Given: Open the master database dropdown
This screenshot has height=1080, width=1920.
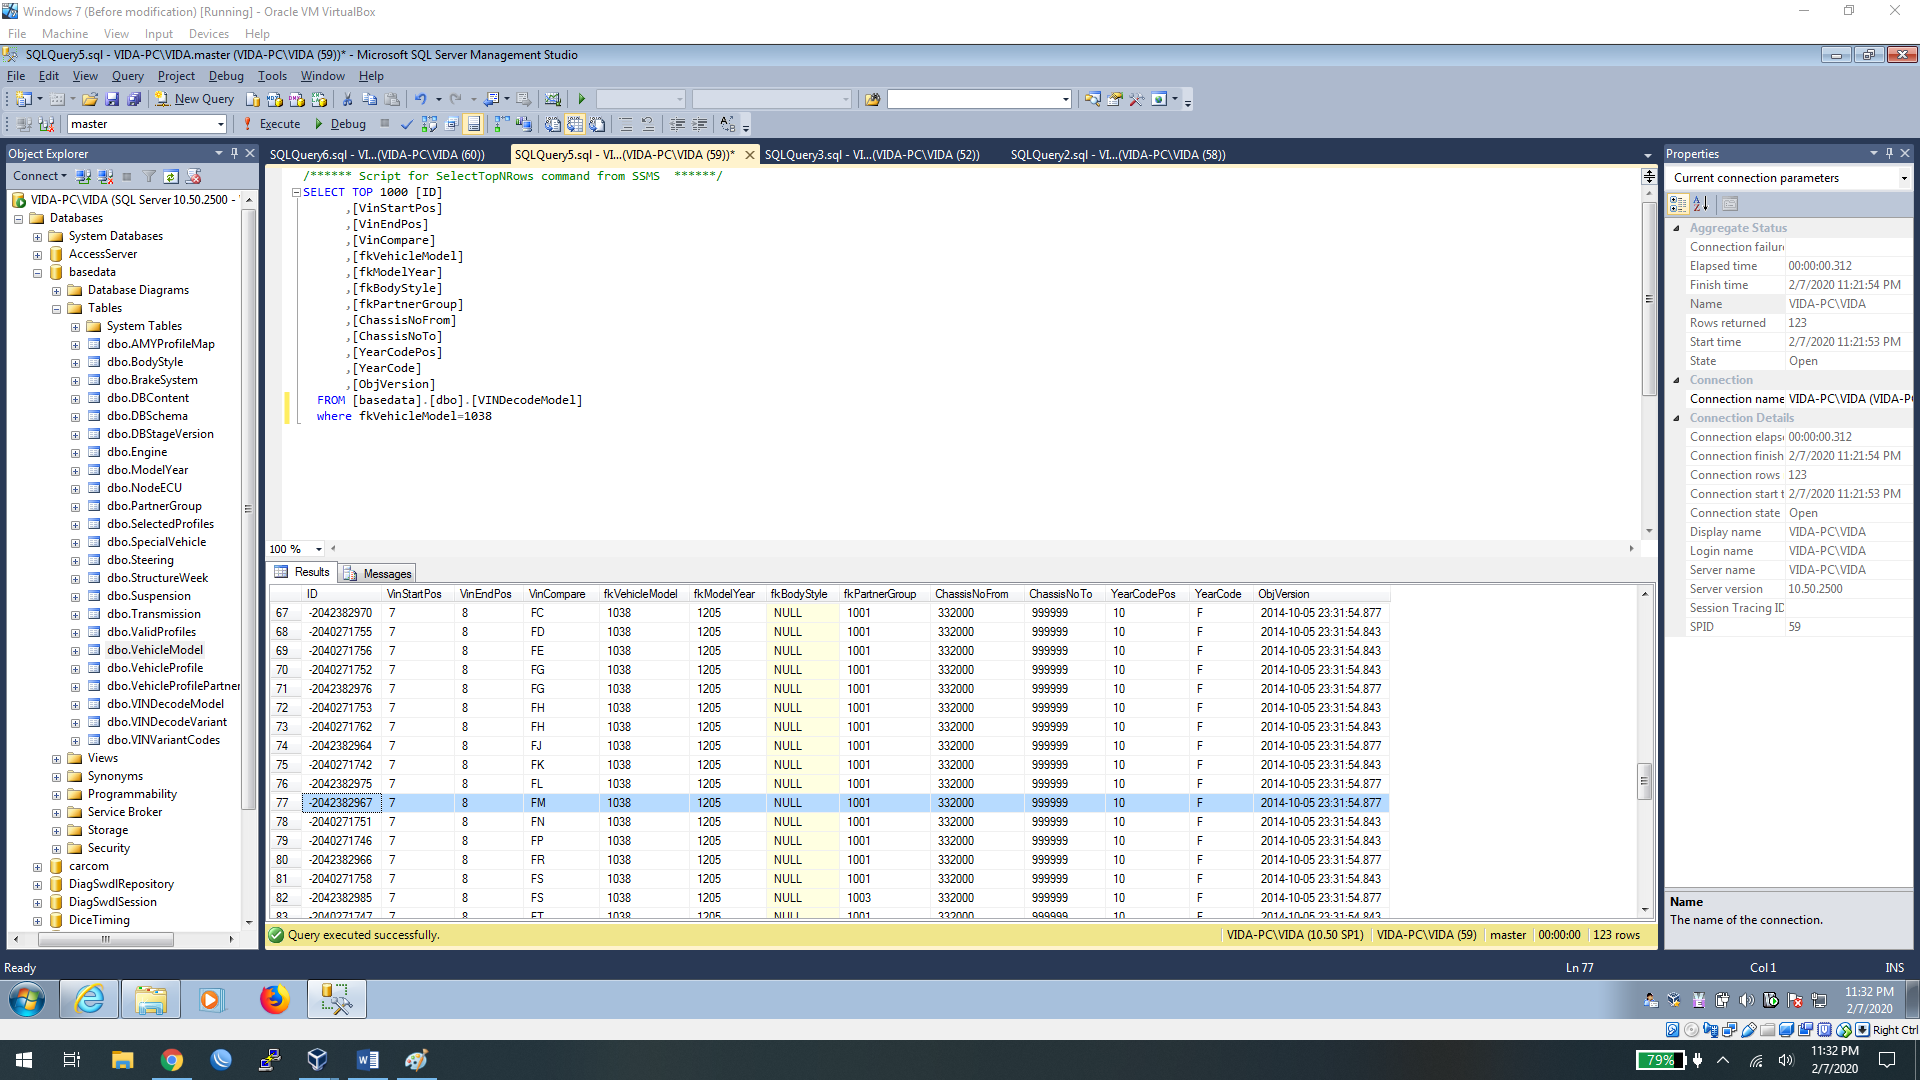Looking at the screenshot, I should (220, 124).
